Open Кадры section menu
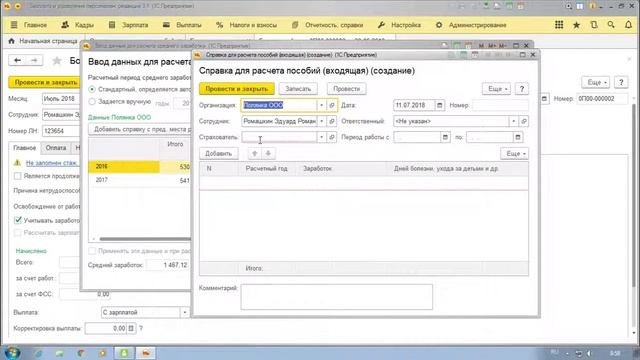Screen dimensions: 640x360 pyautogui.click(x=78, y=25)
